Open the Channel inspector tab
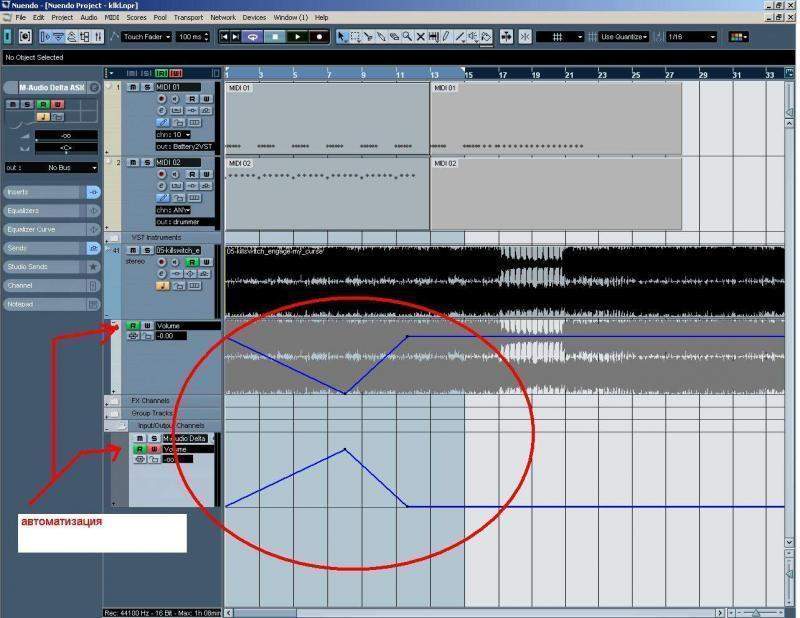This screenshot has height=618, width=800. pyautogui.click(x=52, y=286)
